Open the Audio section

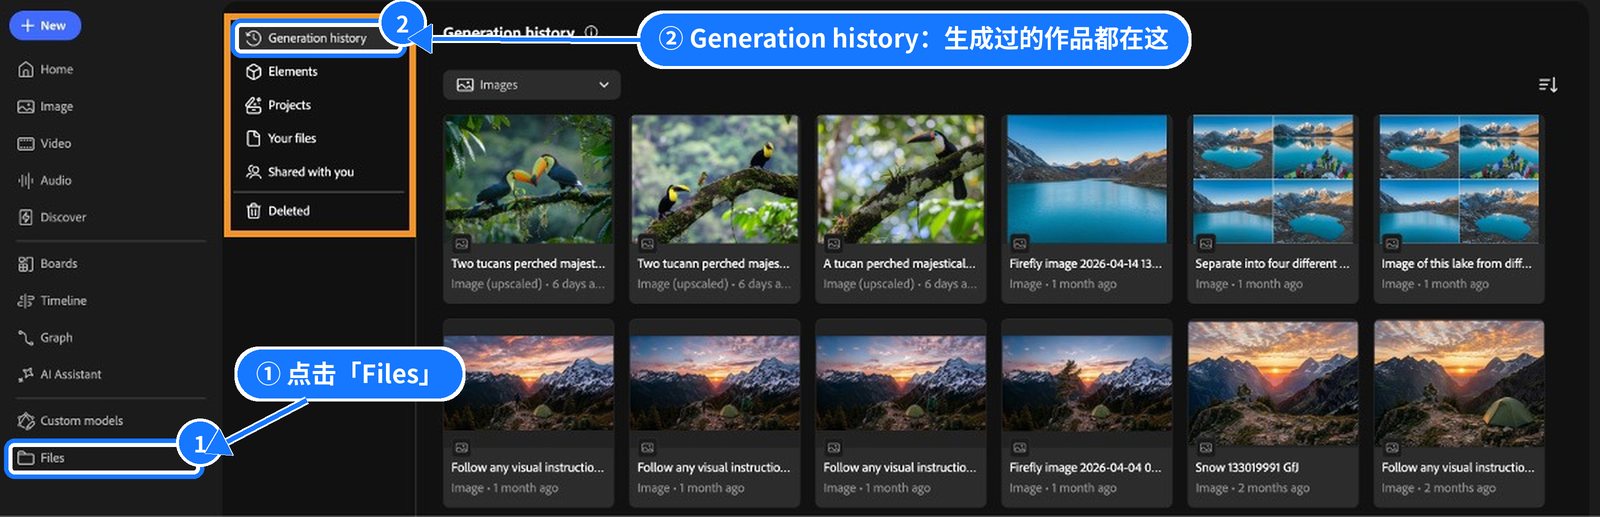click(x=45, y=180)
